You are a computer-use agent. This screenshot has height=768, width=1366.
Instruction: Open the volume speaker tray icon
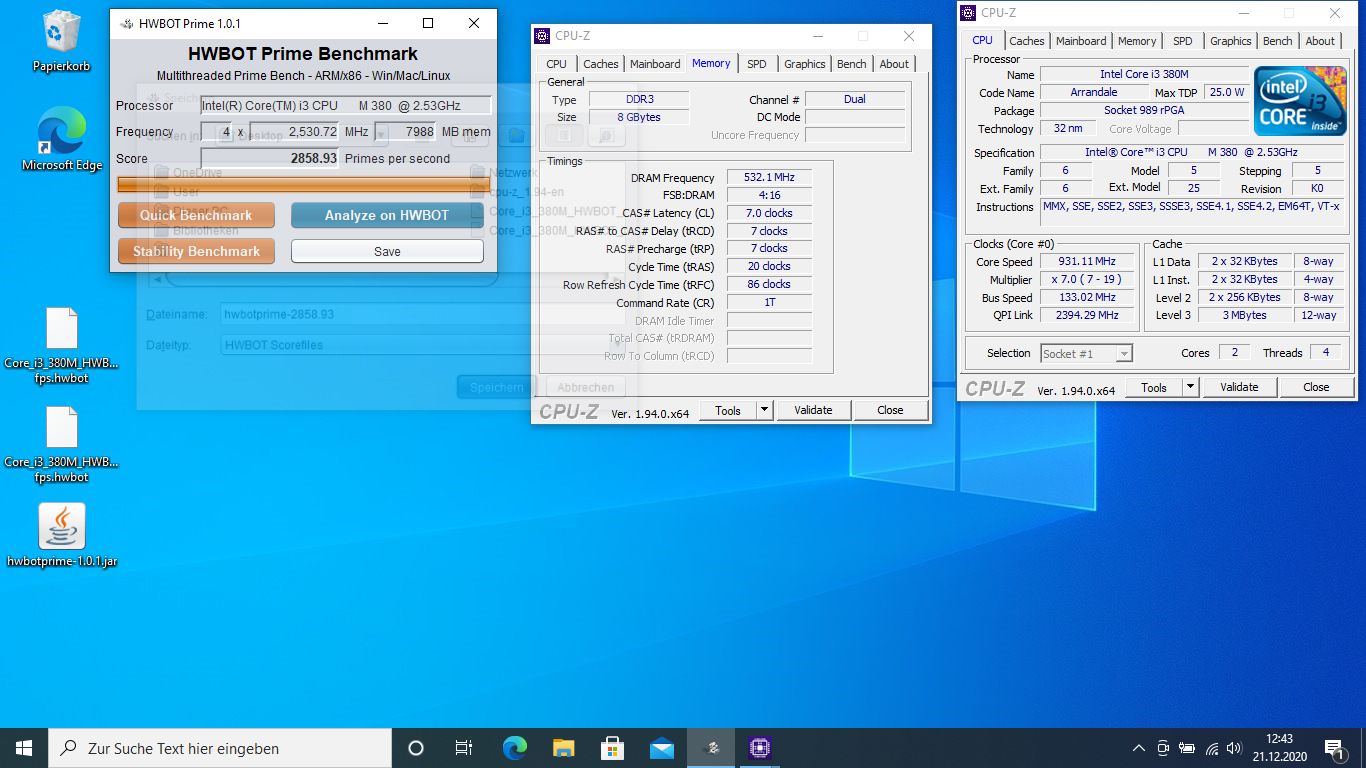point(1235,748)
